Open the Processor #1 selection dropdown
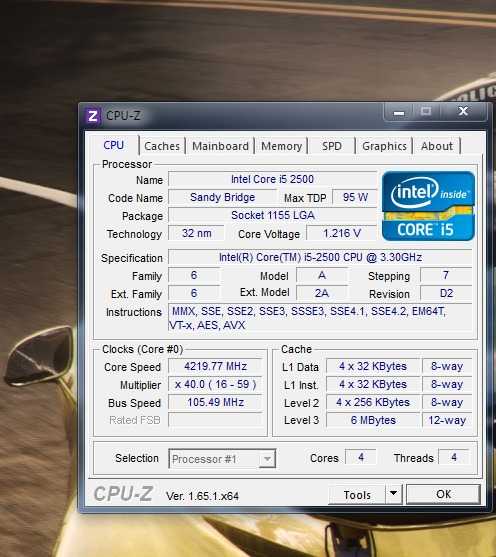The width and height of the screenshot is (496, 557). 222,459
